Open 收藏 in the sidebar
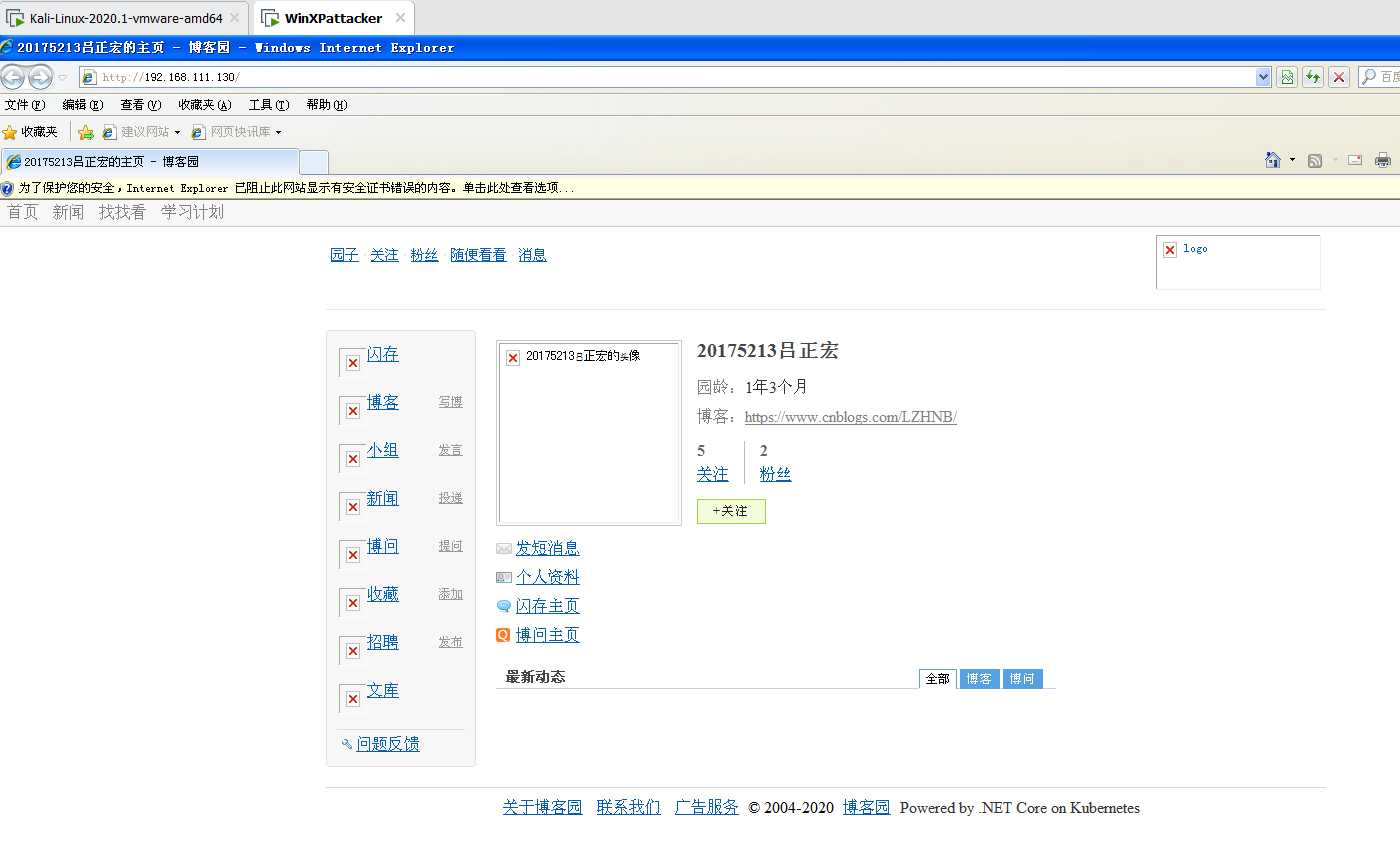Viewport: 1400px width, 844px height. tap(383, 594)
